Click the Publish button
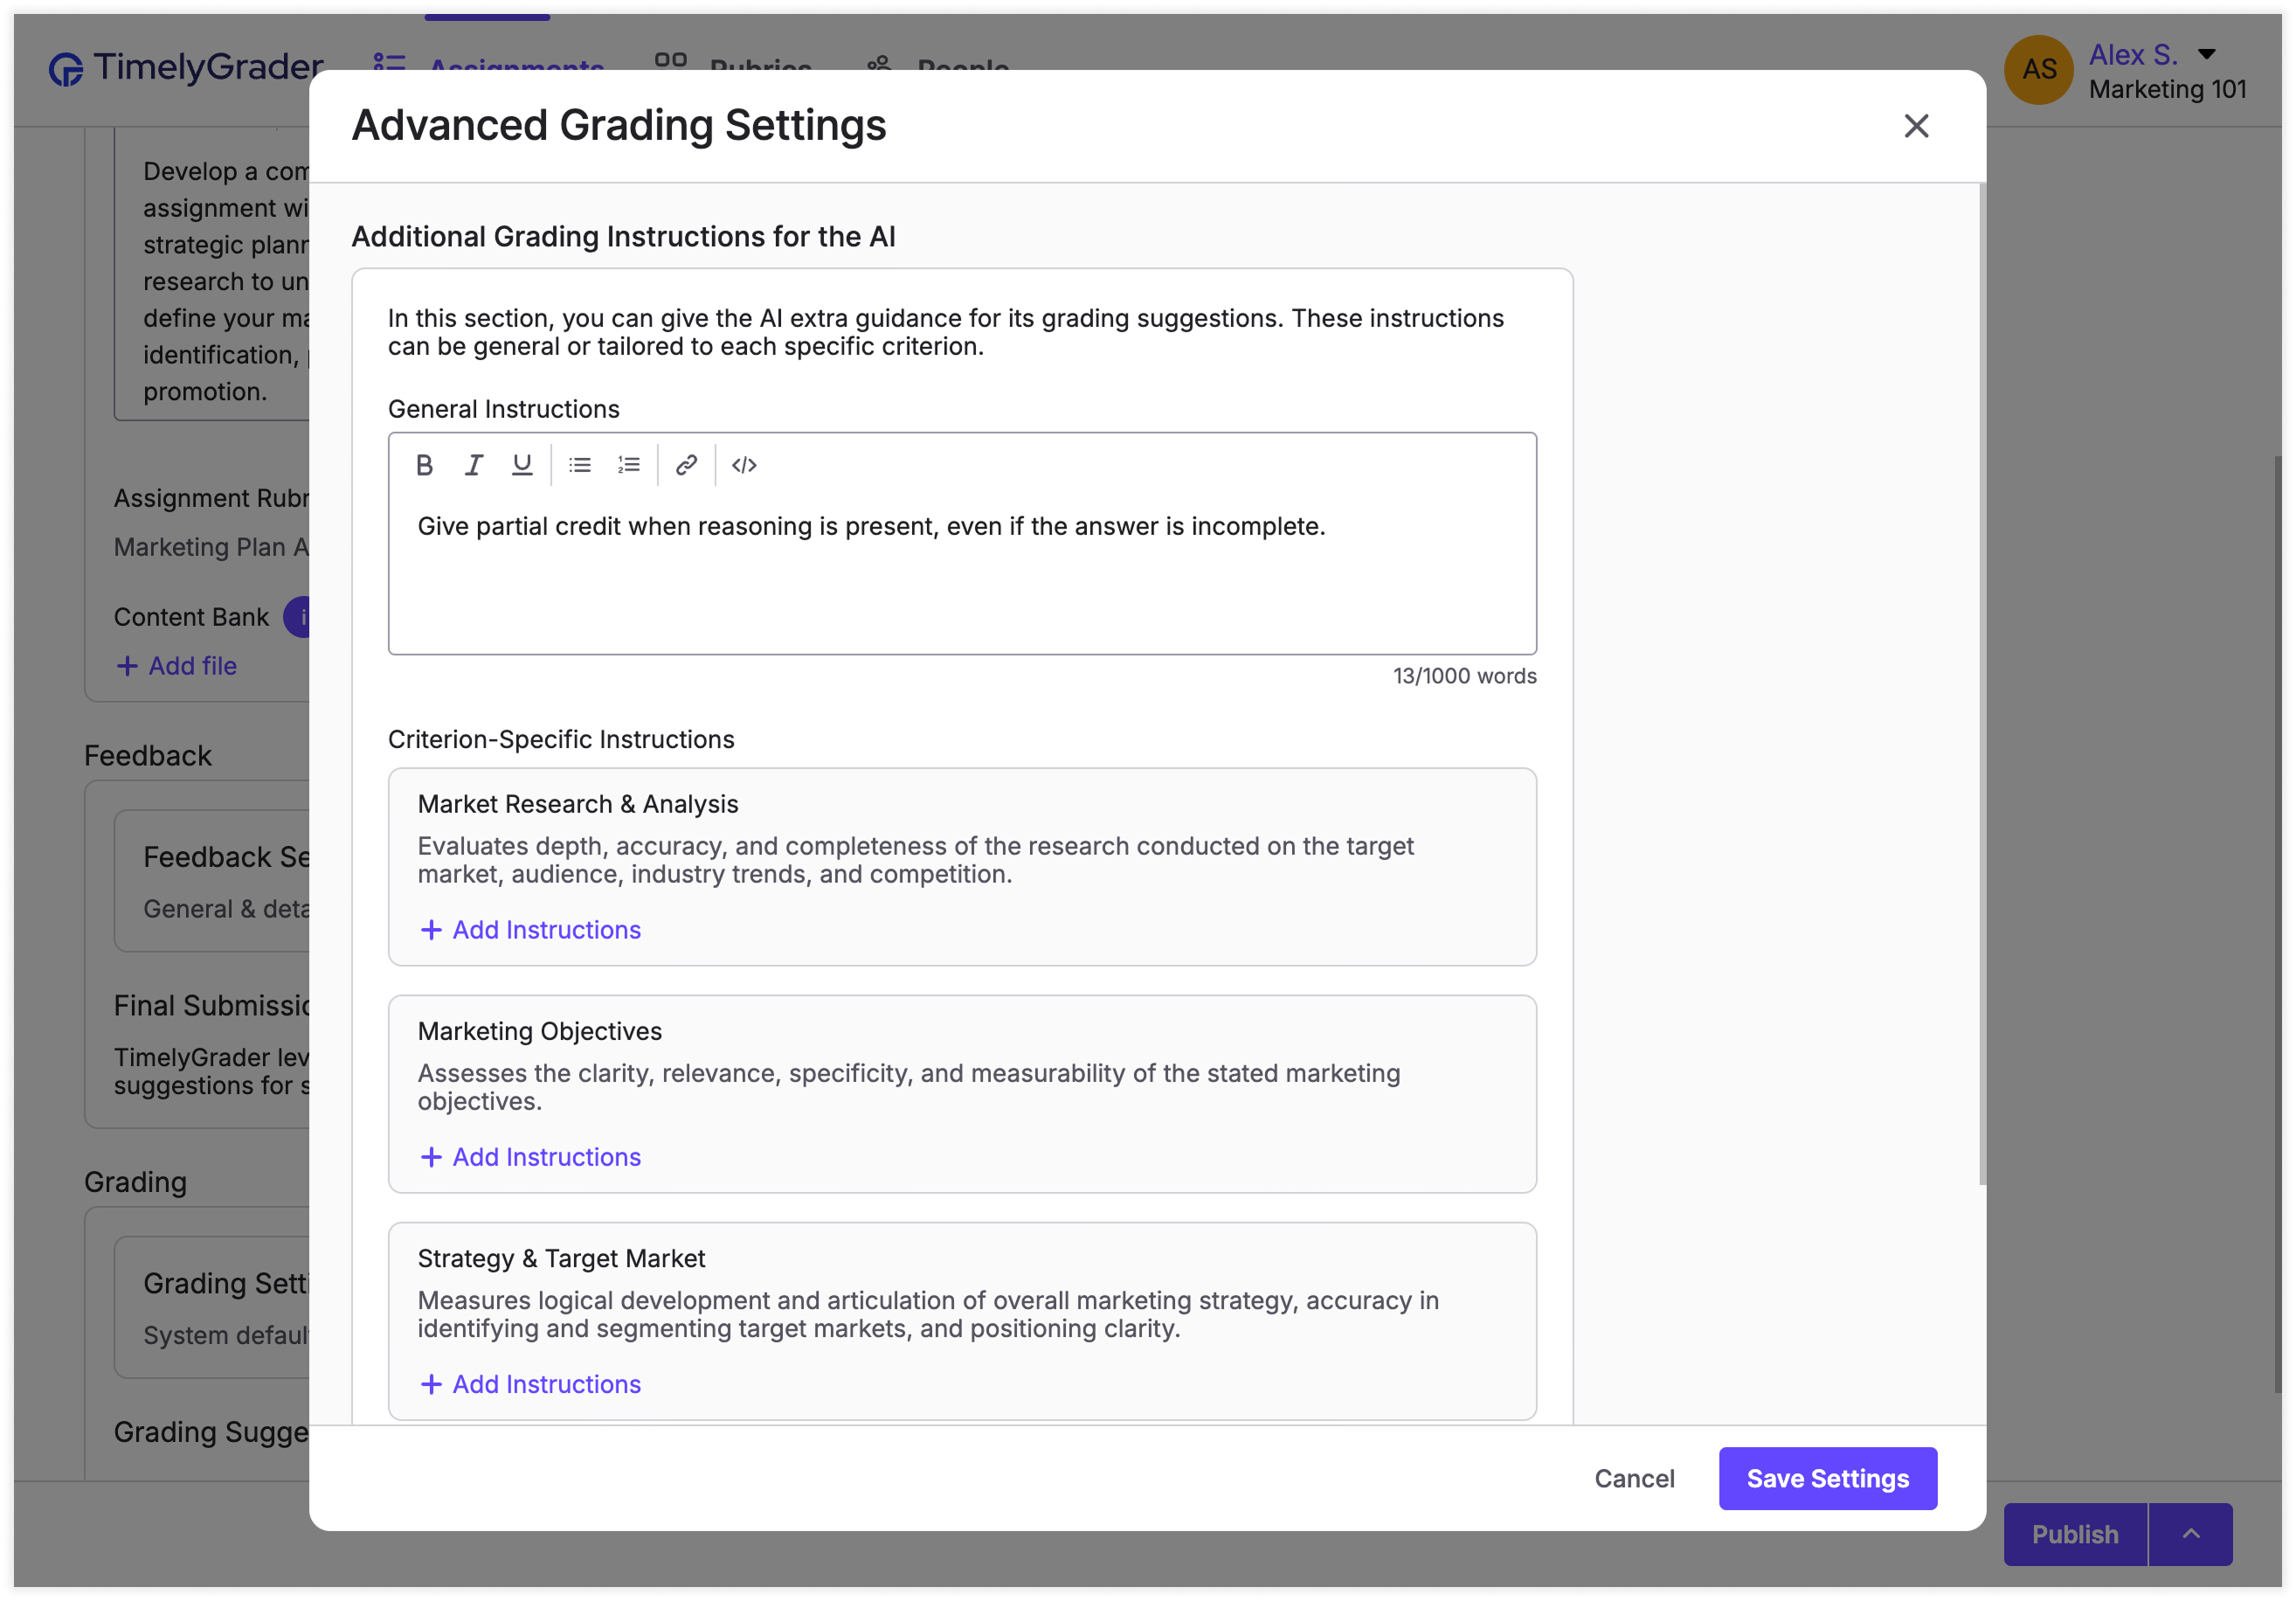 pyautogui.click(x=2074, y=1533)
